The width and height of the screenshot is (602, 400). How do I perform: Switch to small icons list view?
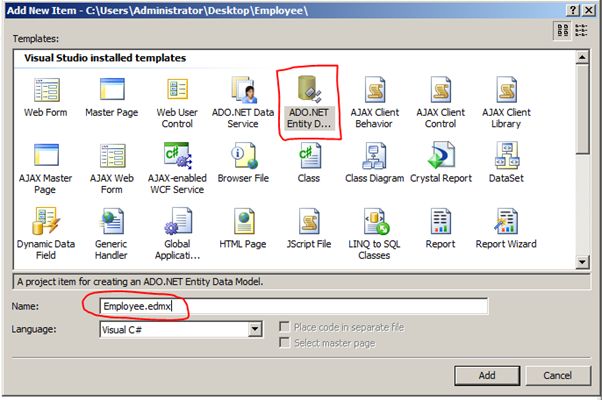[581, 30]
